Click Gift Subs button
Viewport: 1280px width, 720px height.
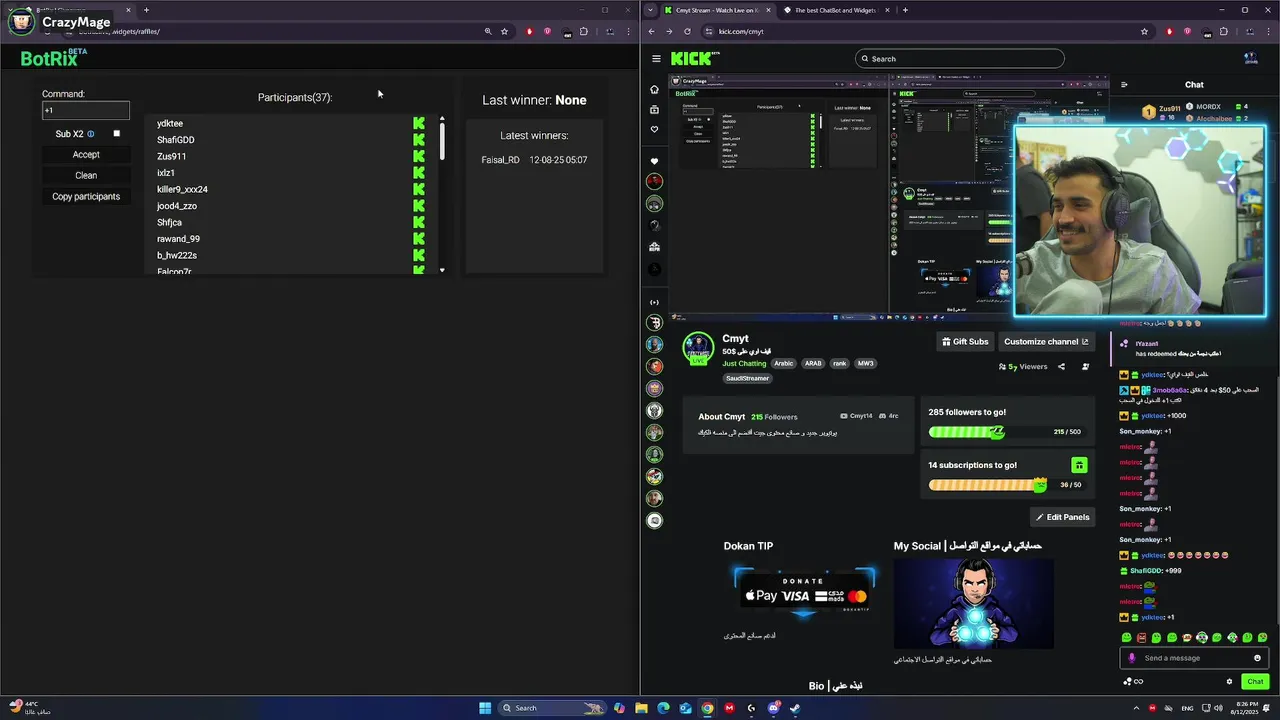click(x=965, y=341)
